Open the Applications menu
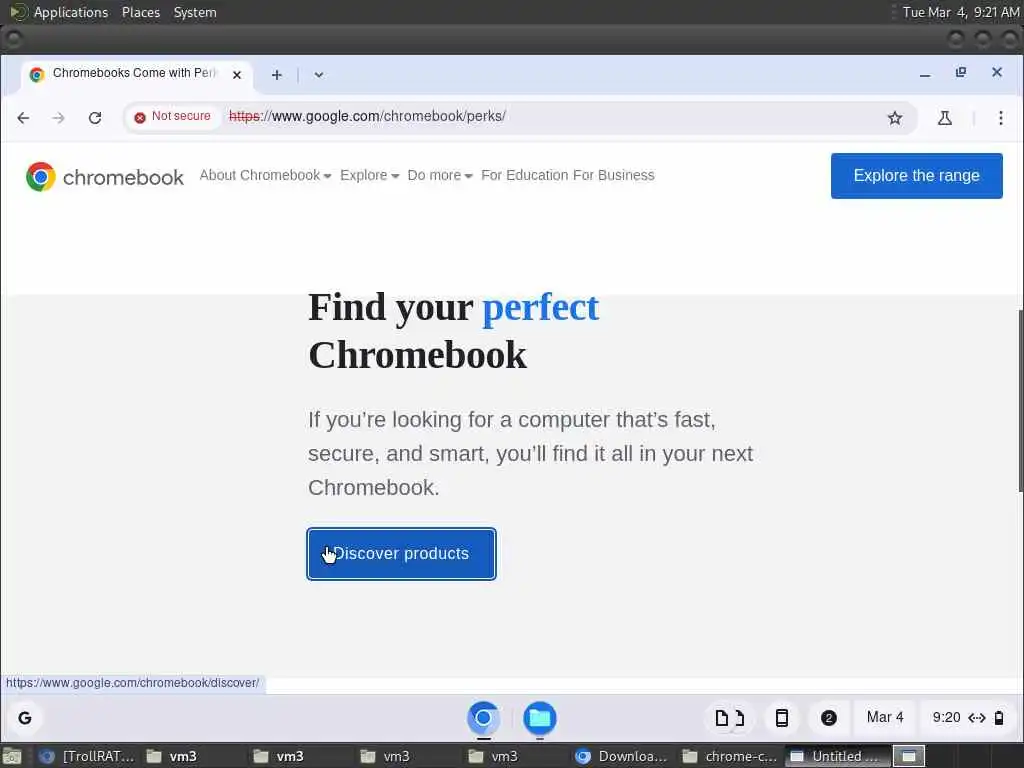This screenshot has height=768, width=1024. click(71, 12)
